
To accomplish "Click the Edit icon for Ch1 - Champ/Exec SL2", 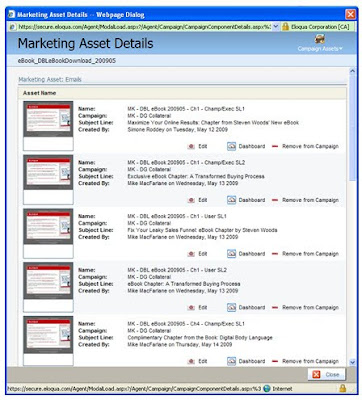I will click(x=191, y=200).
